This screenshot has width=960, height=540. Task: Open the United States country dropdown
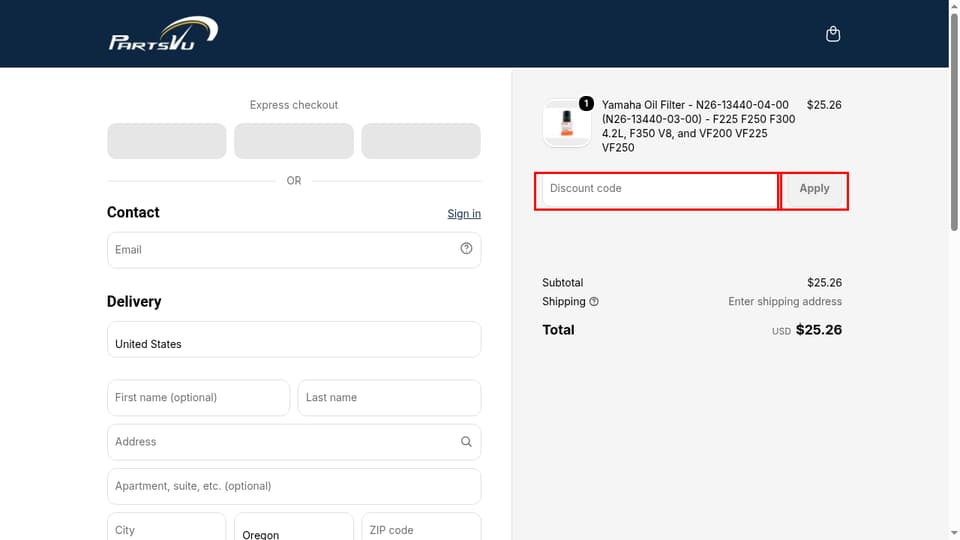[x=294, y=339]
